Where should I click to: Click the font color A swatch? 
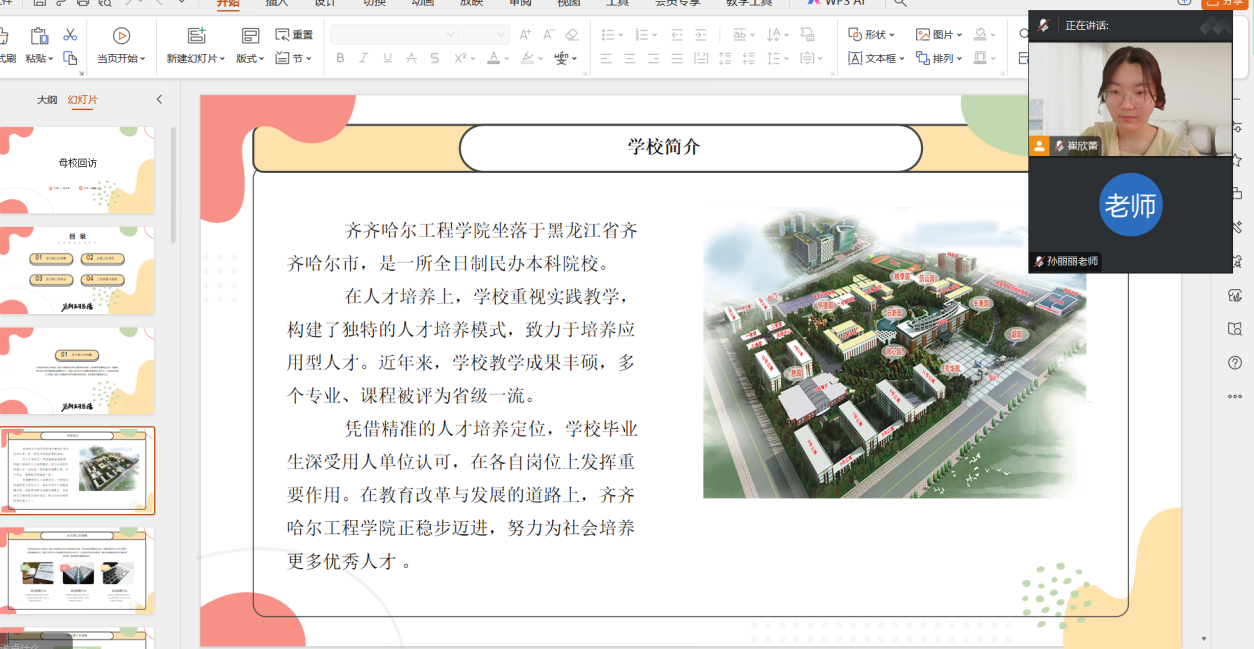pyautogui.click(x=493, y=59)
